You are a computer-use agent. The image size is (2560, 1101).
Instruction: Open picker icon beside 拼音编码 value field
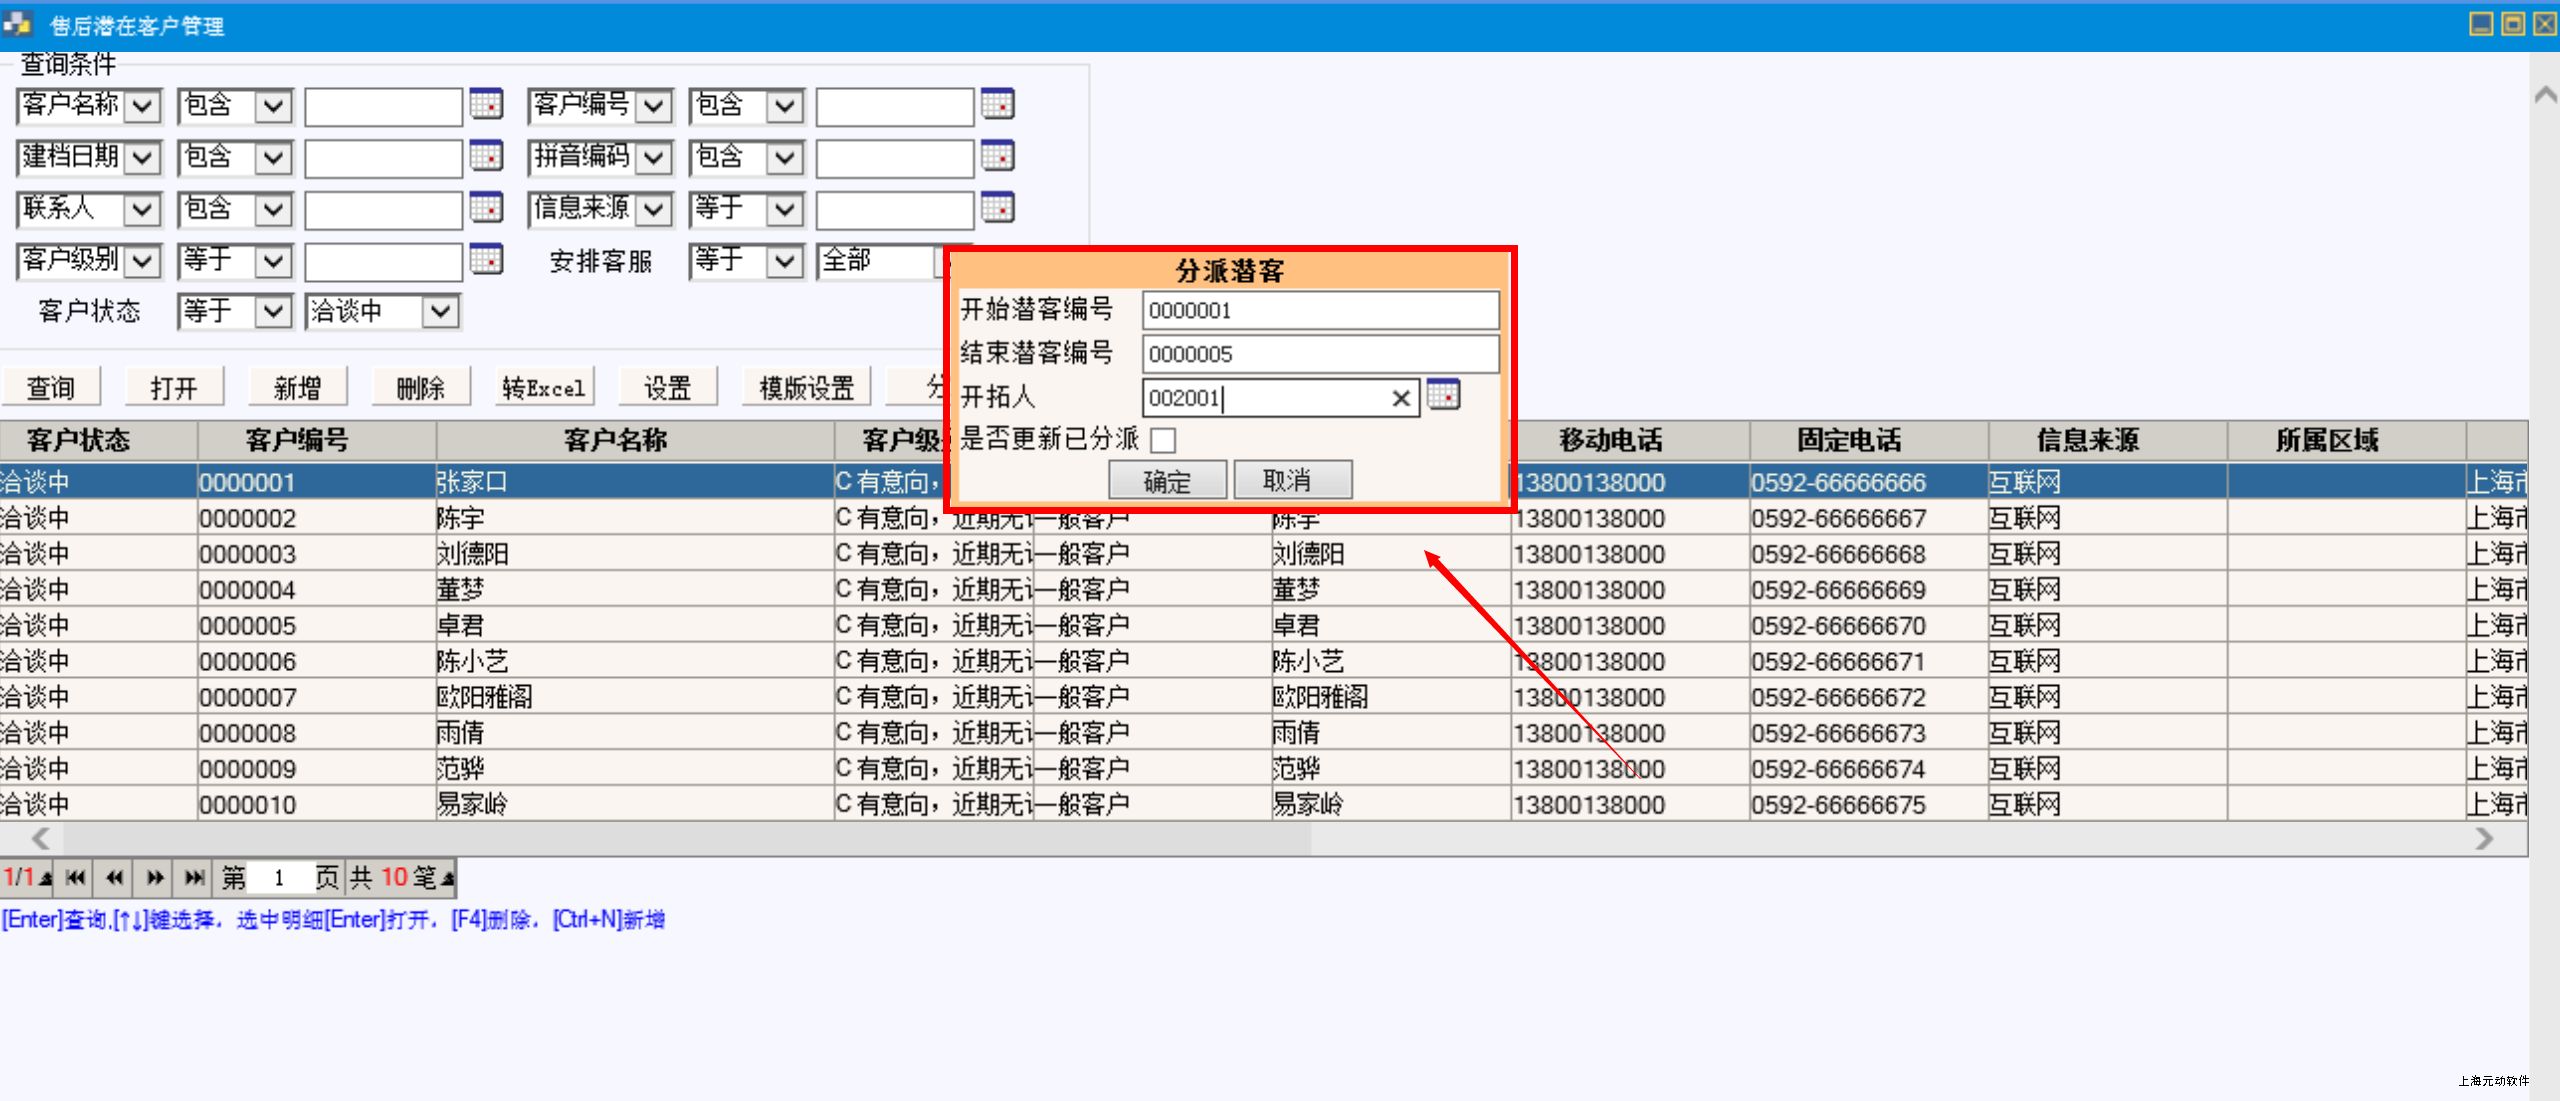pos(997,156)
